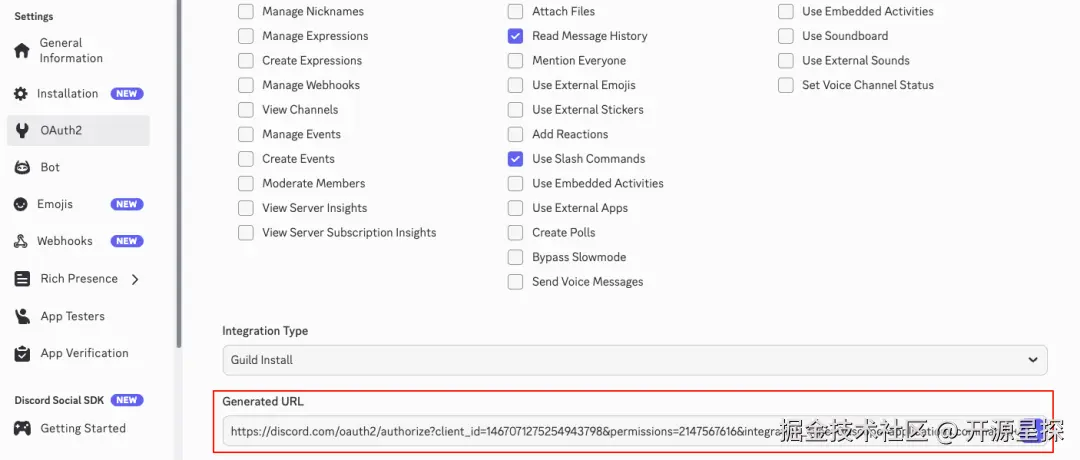
Task: Check the Use External Sounds permission
Action: (x=785, y=61)
